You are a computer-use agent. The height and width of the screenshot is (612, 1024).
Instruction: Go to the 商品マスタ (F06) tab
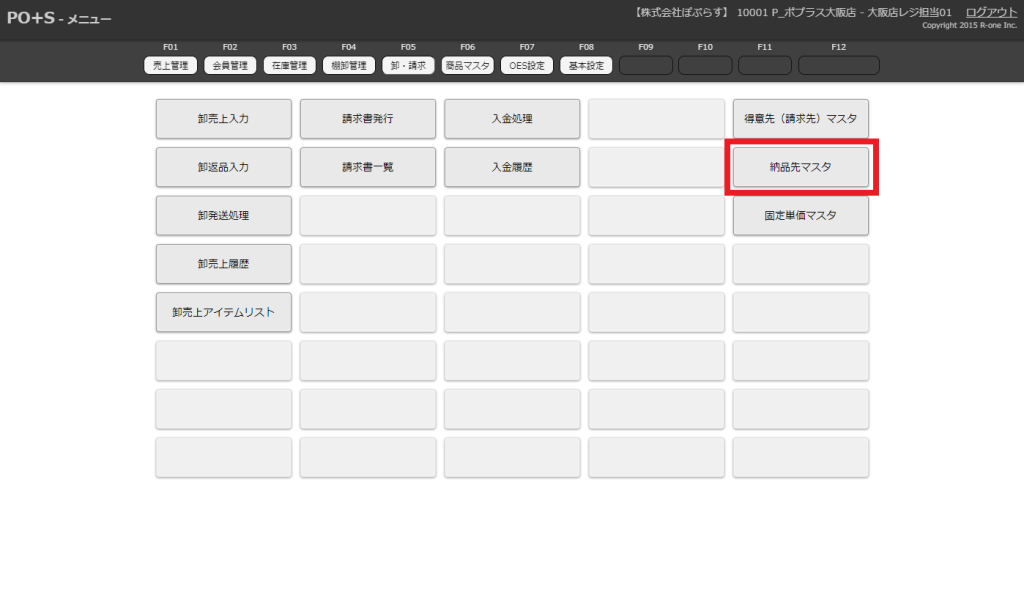[x=468, y=66]
